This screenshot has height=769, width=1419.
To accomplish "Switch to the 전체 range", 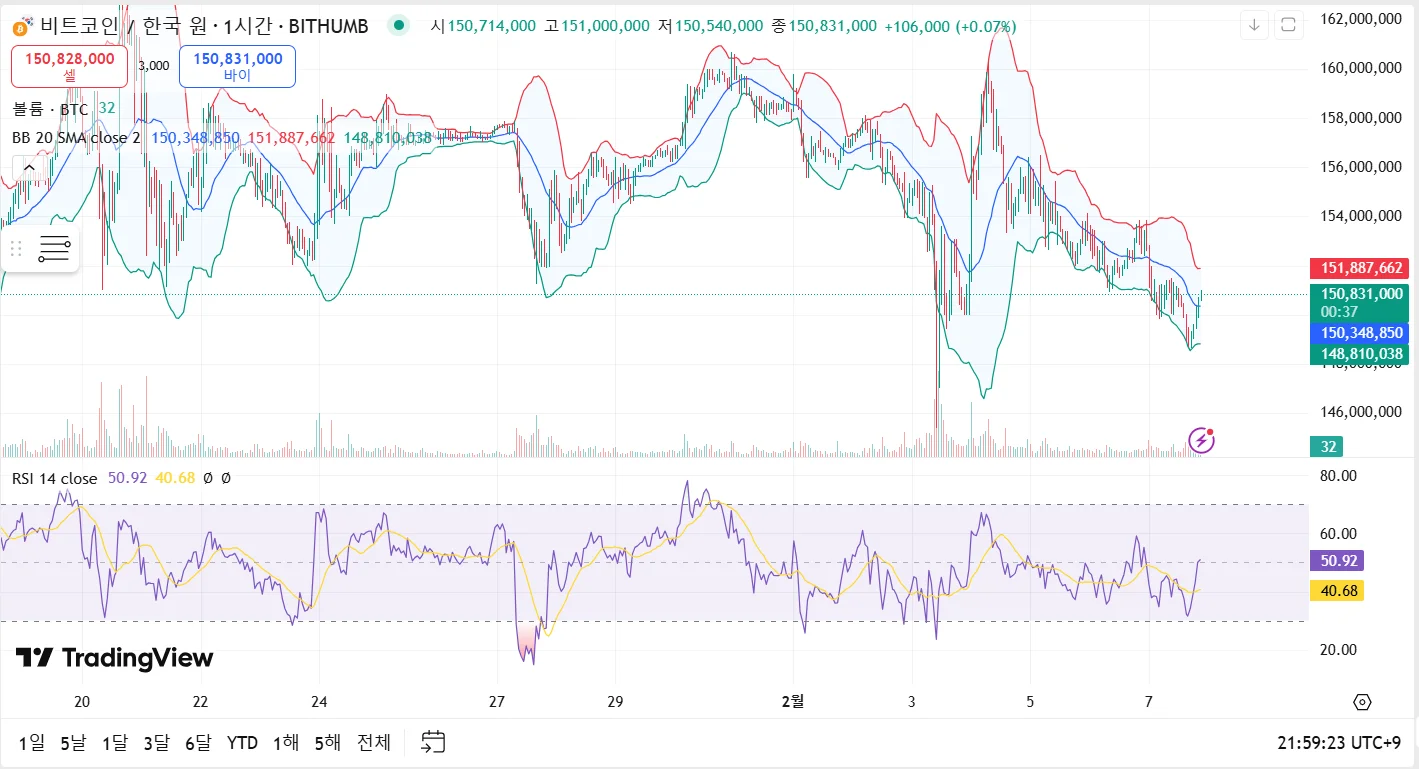I will pos(374,743).
